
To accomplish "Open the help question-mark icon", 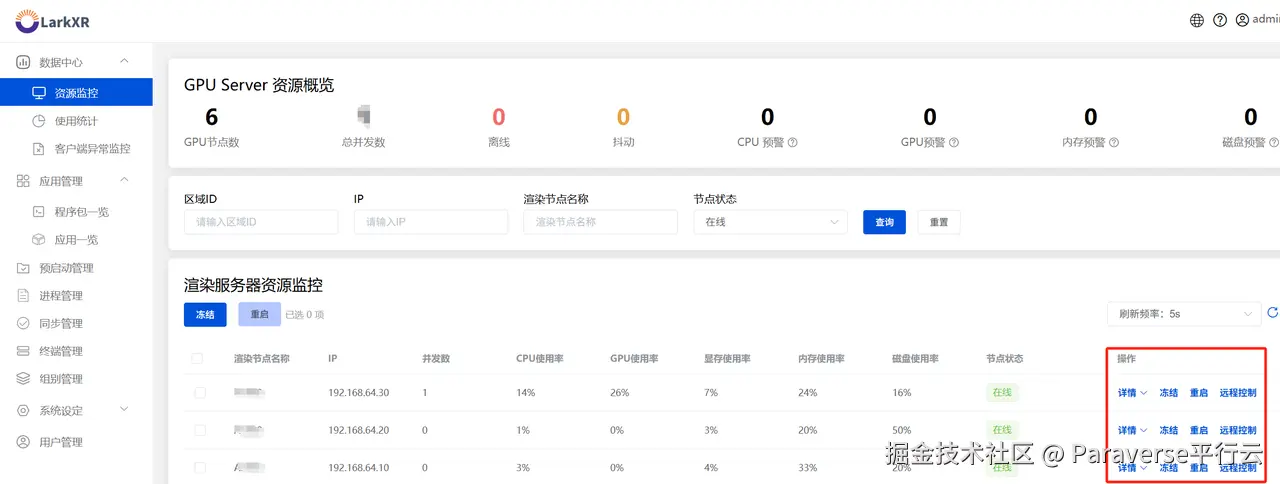I will click(1220, 20).
